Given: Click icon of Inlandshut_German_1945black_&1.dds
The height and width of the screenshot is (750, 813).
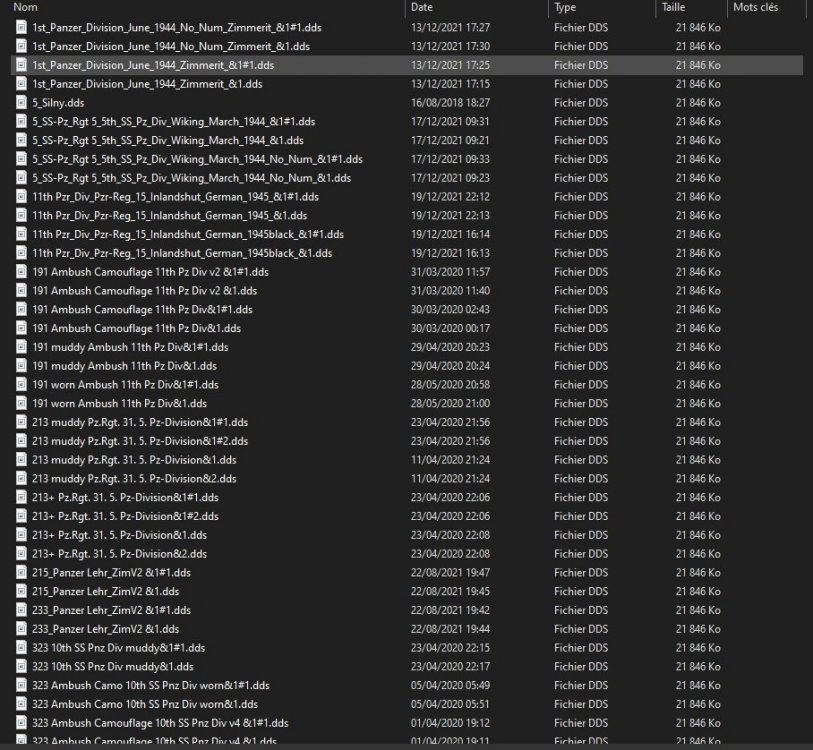Looking at the screenshot, I should tap(21, 253).
